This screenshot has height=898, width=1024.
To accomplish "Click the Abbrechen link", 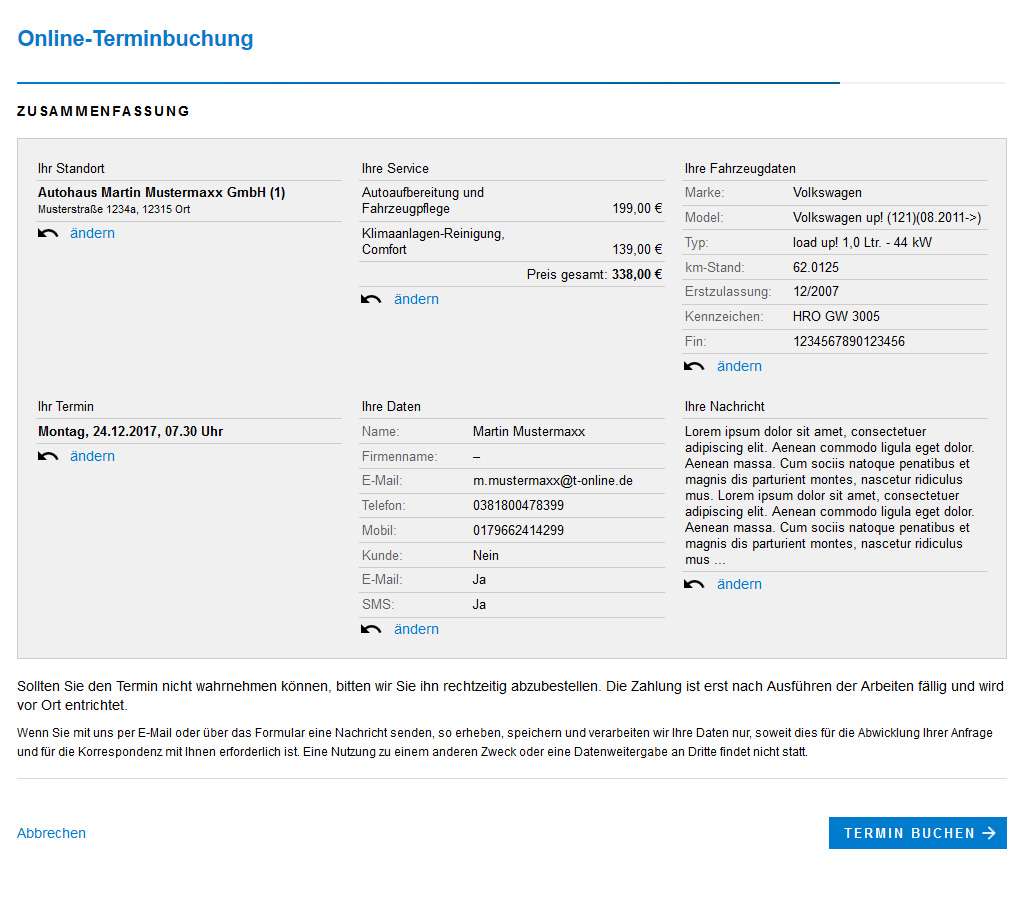I will click(51, 832).
